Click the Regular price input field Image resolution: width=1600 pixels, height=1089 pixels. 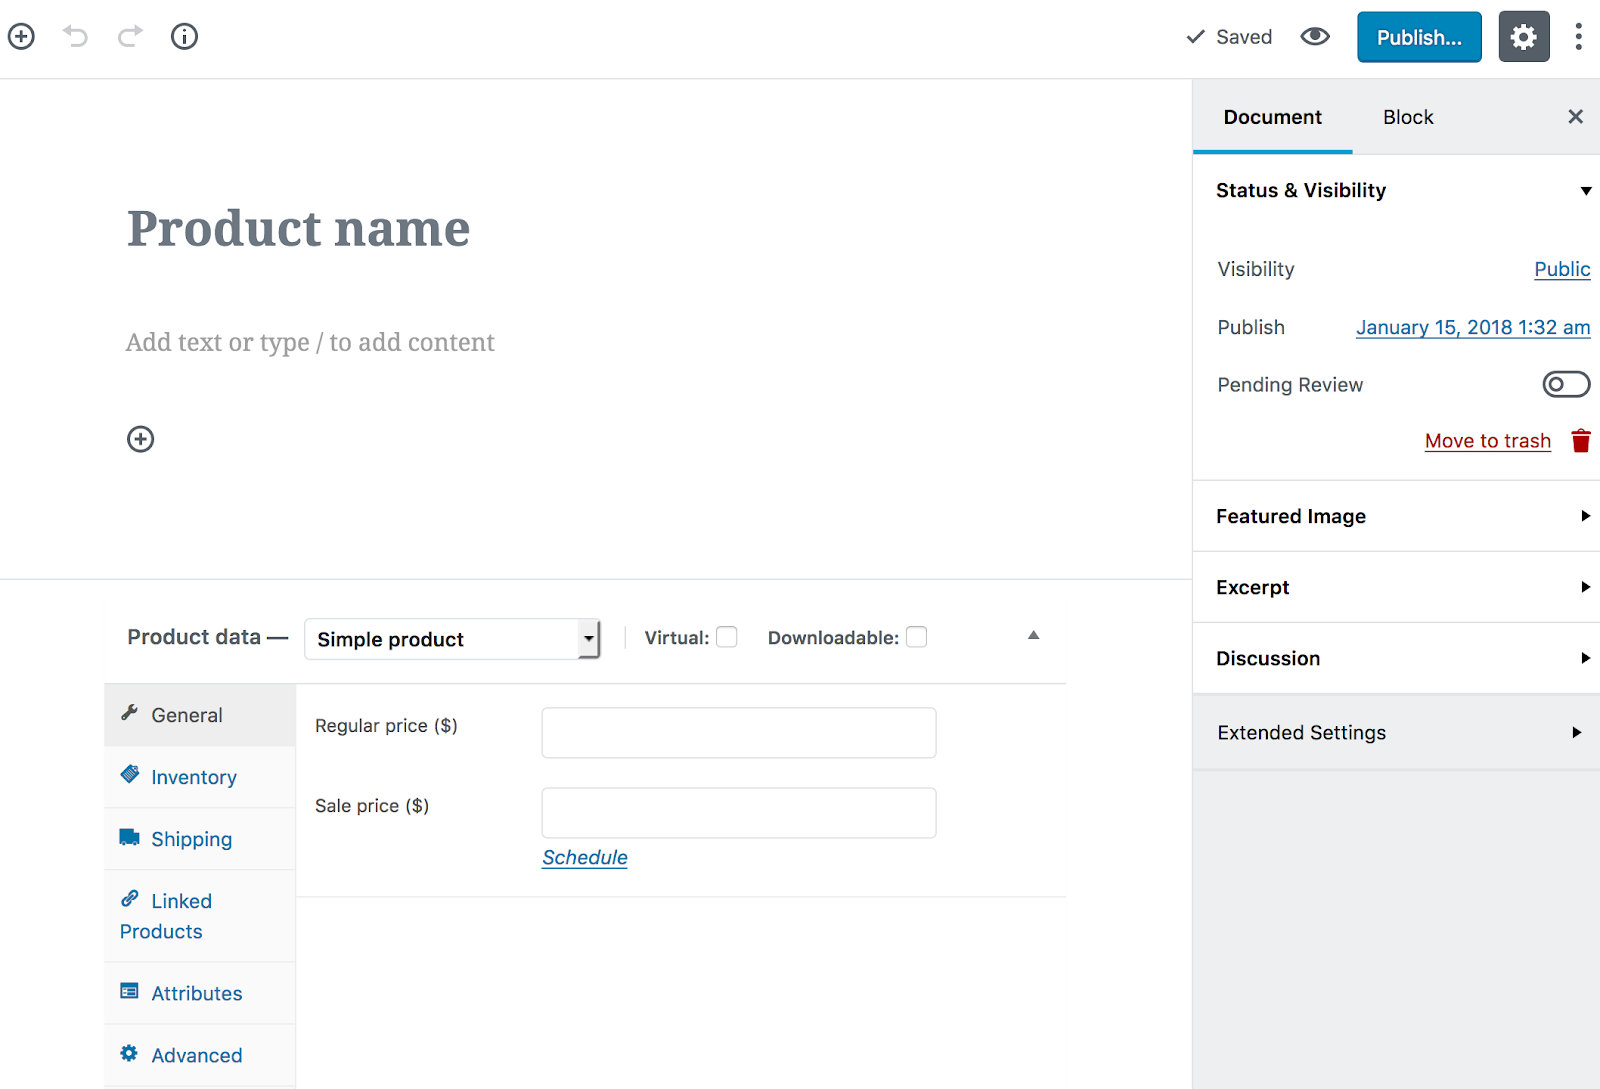[x=738, y=733]
